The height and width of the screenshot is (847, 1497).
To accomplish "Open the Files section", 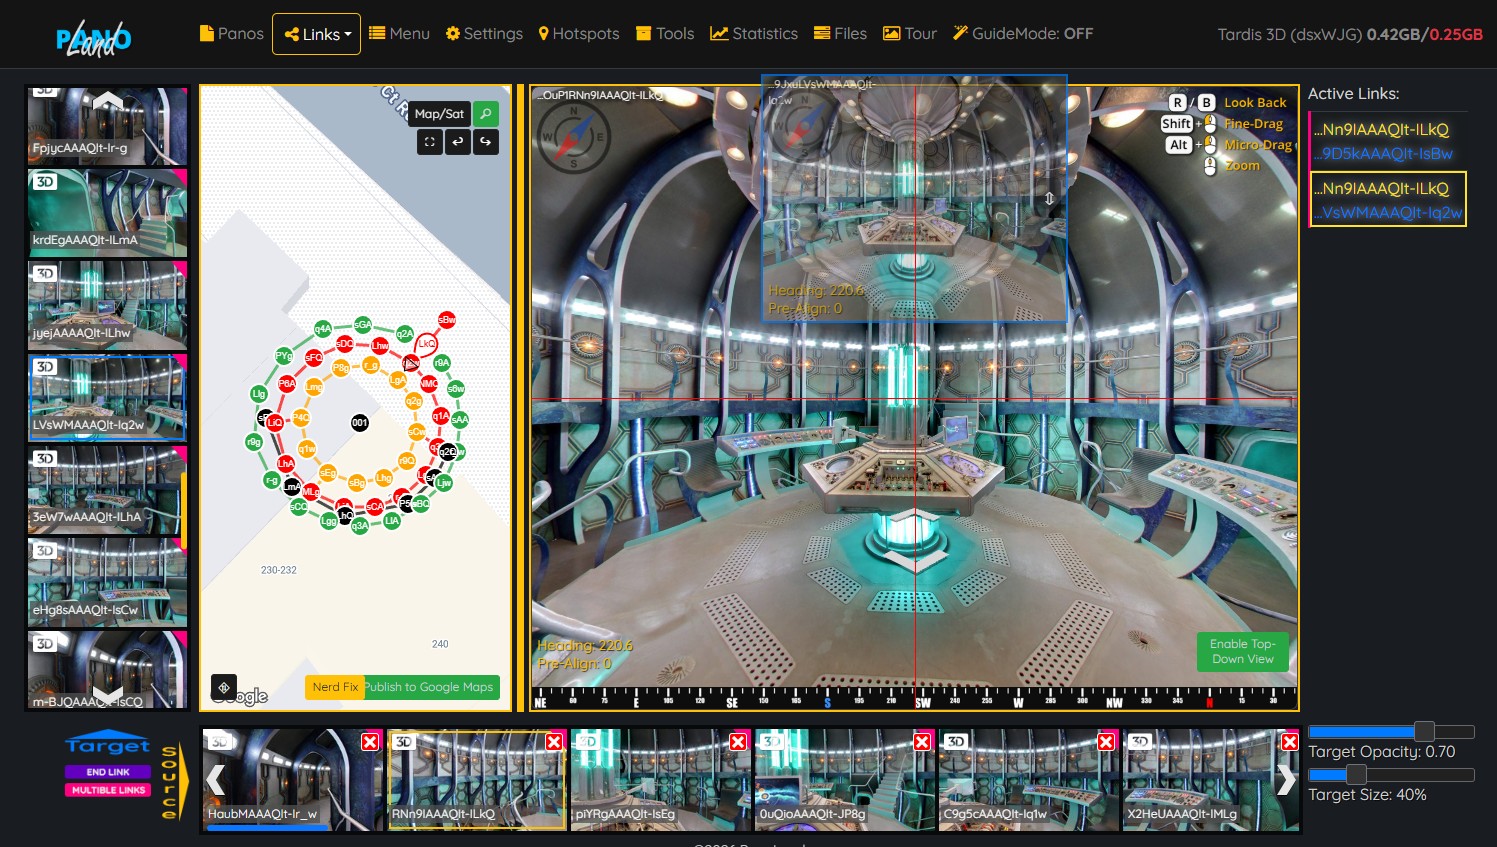I will 840,34.
